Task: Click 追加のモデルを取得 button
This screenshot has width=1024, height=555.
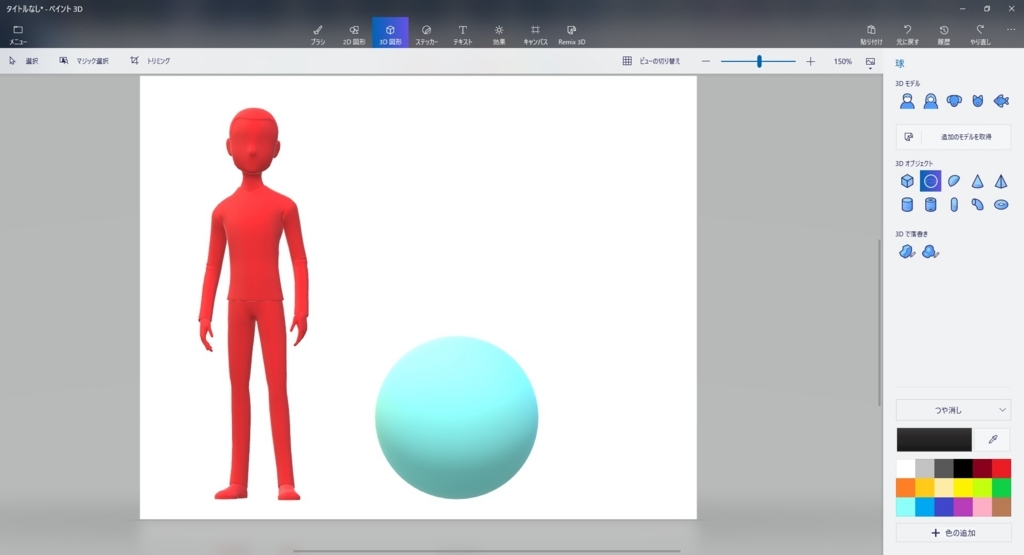Action: (x=953, y=137)
